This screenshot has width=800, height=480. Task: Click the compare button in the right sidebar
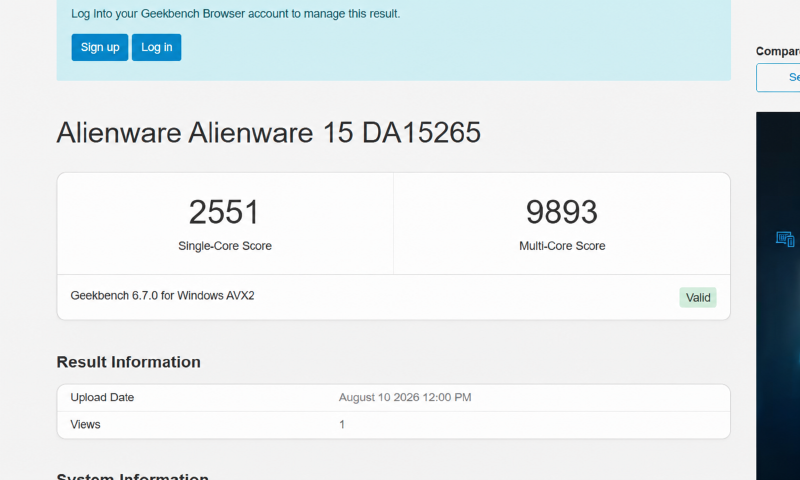tap(778, 78)
